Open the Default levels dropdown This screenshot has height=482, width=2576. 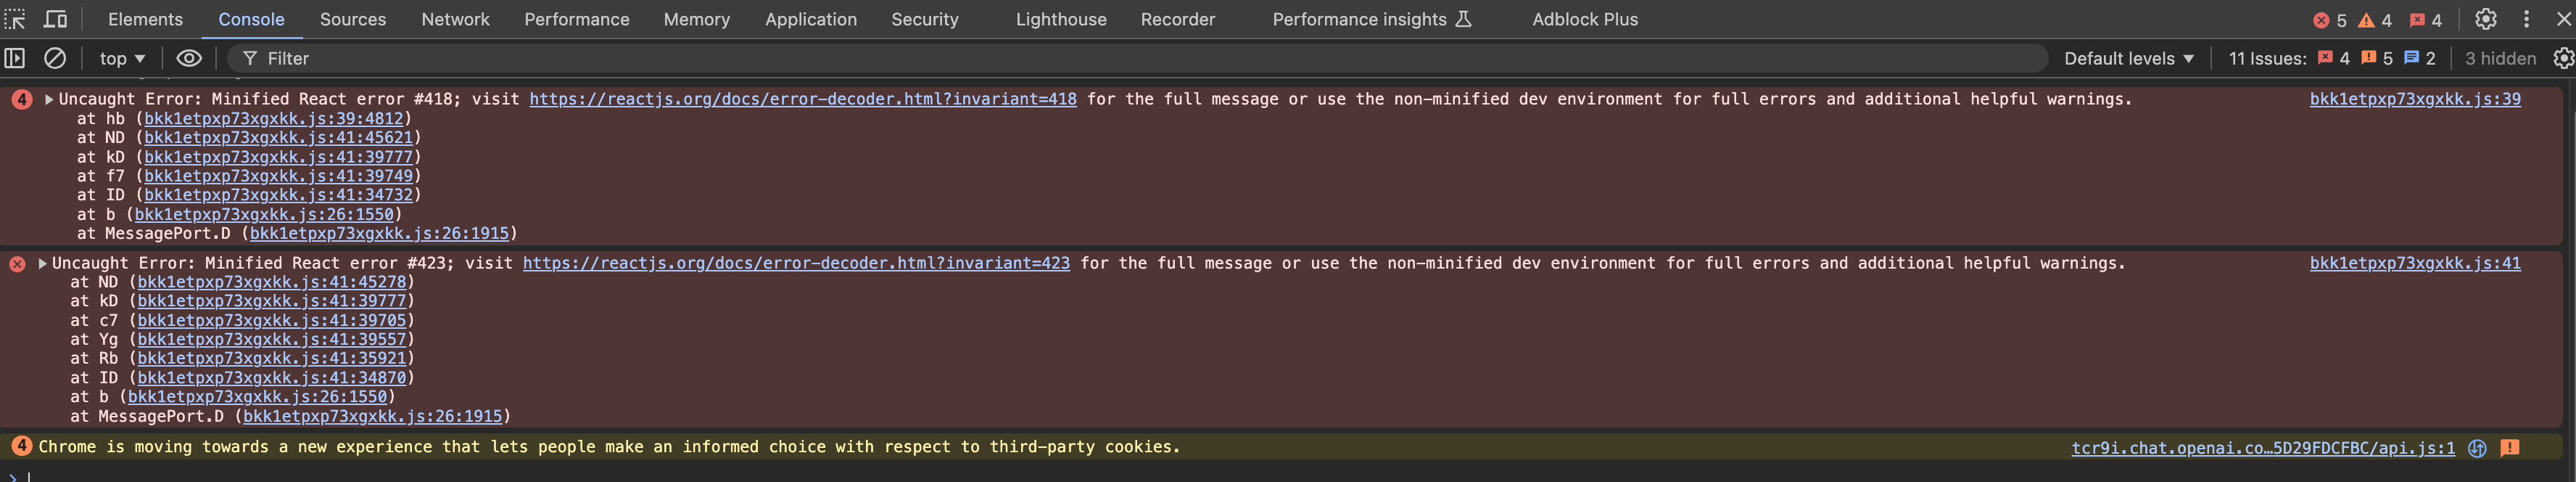[x=2129, y=58]
